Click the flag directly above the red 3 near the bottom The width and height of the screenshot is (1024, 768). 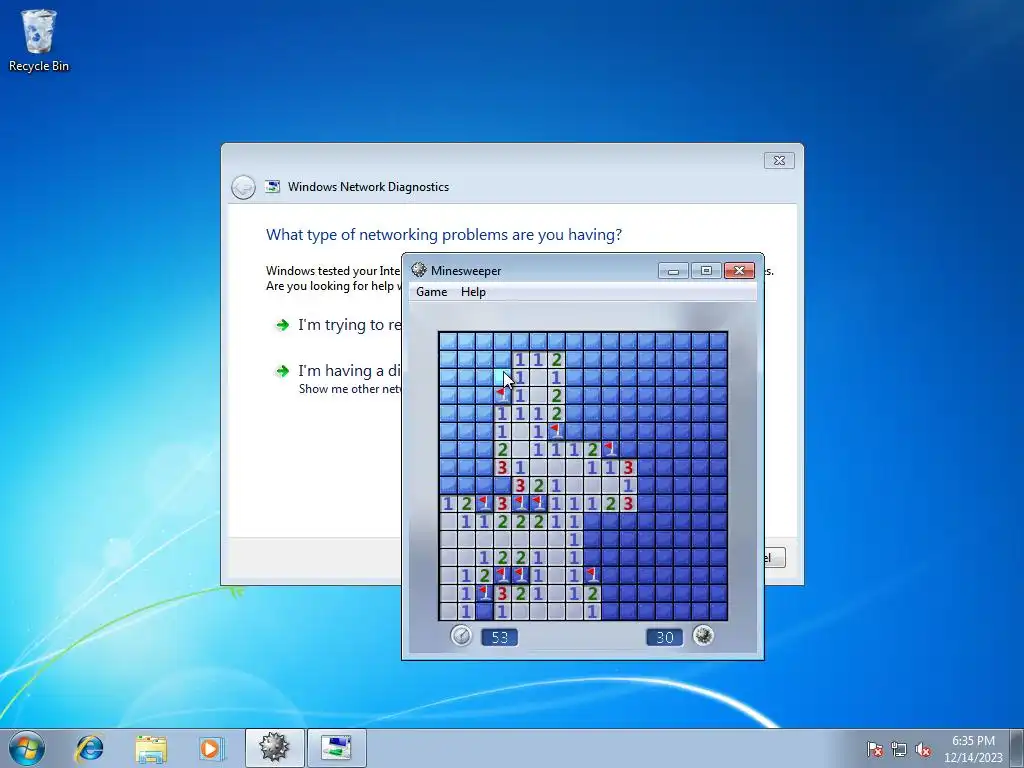(x=502, y=575)
